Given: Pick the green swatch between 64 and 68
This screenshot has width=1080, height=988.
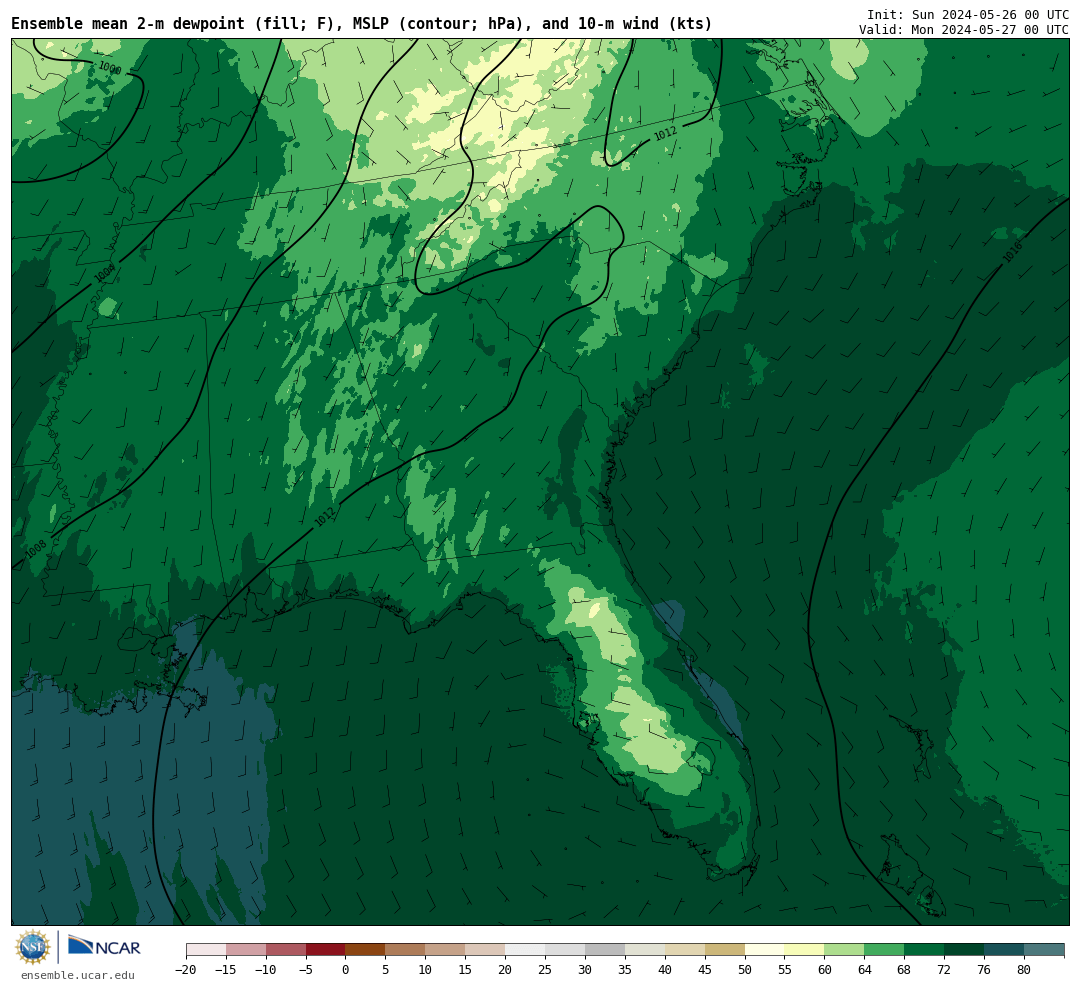Looking at the screenshot, I should 885,949.
